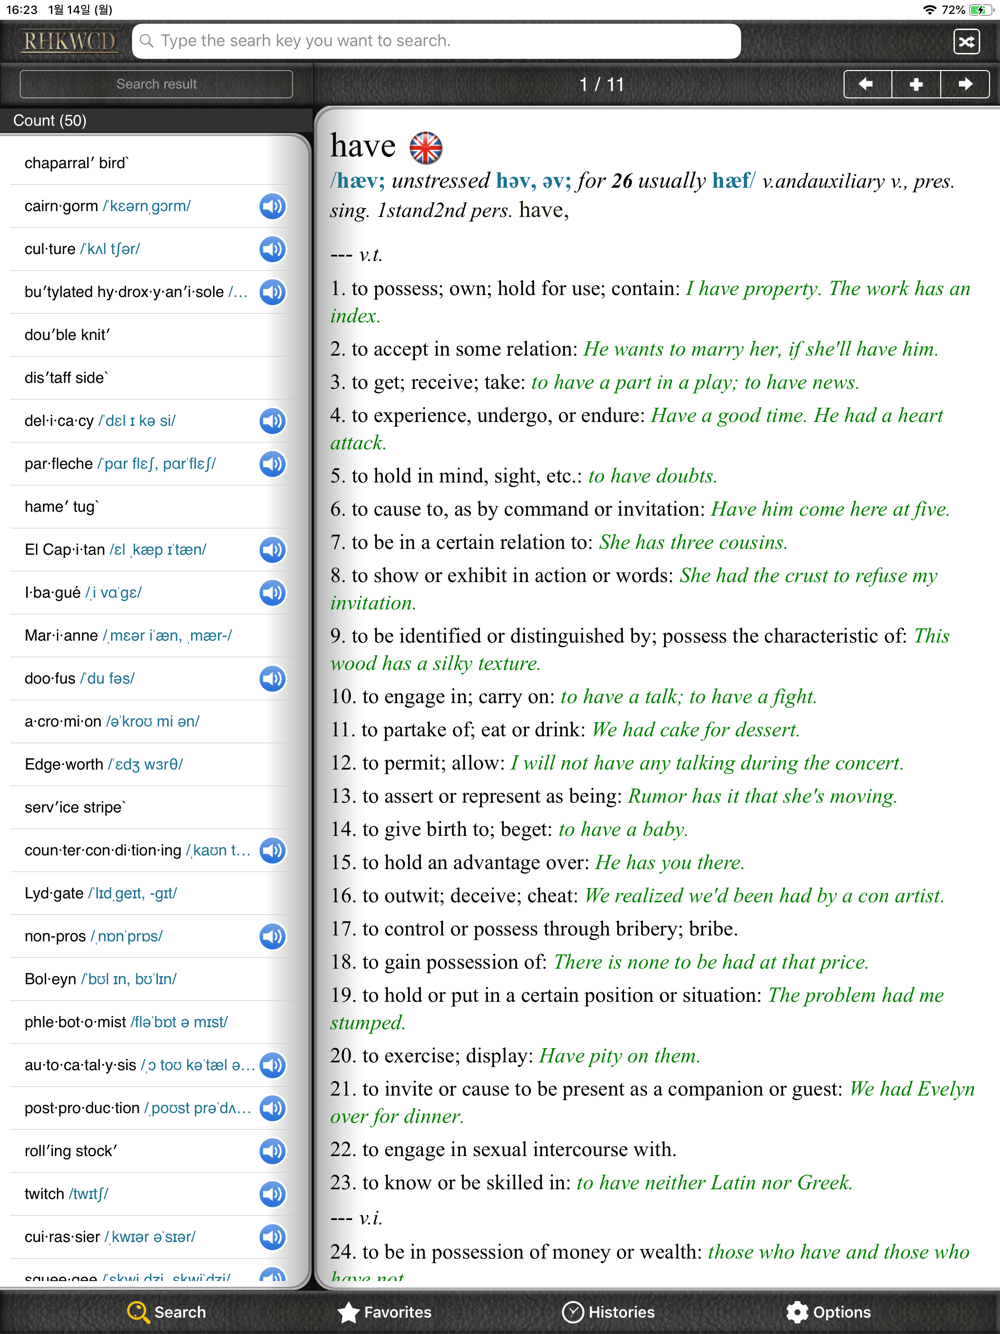Add entry to favorites with plus button

(916, 84)
